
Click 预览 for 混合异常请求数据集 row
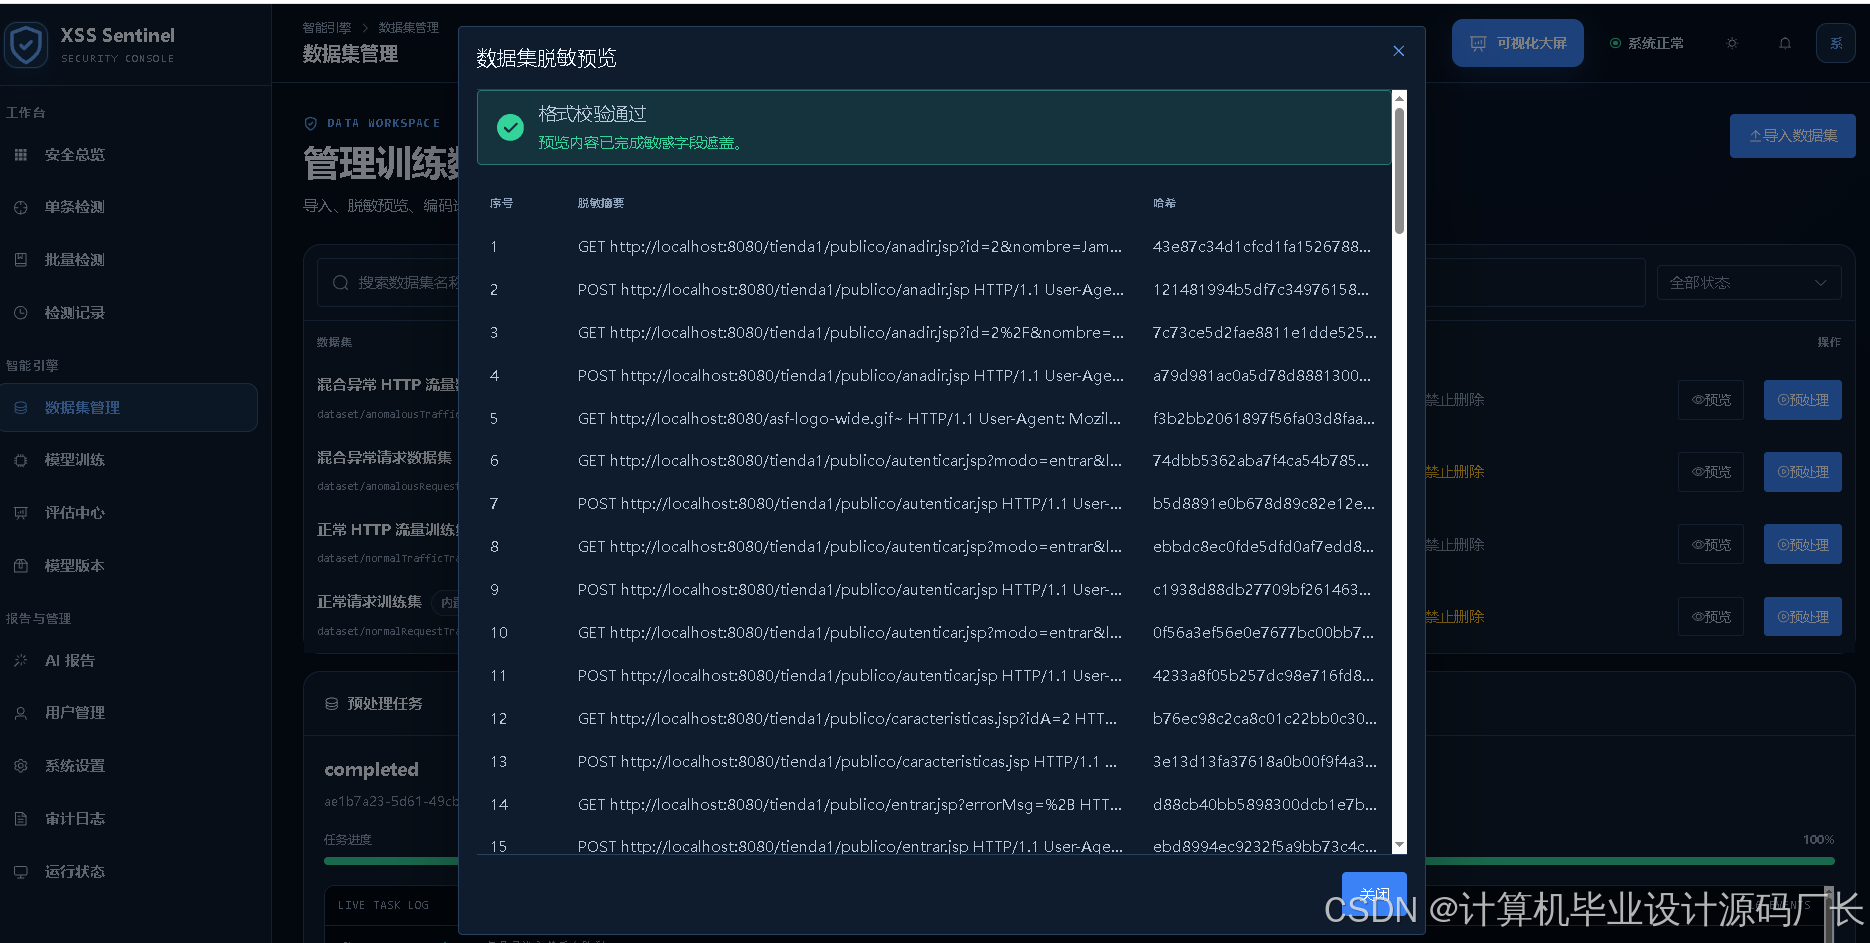(x=1711, y=472)
